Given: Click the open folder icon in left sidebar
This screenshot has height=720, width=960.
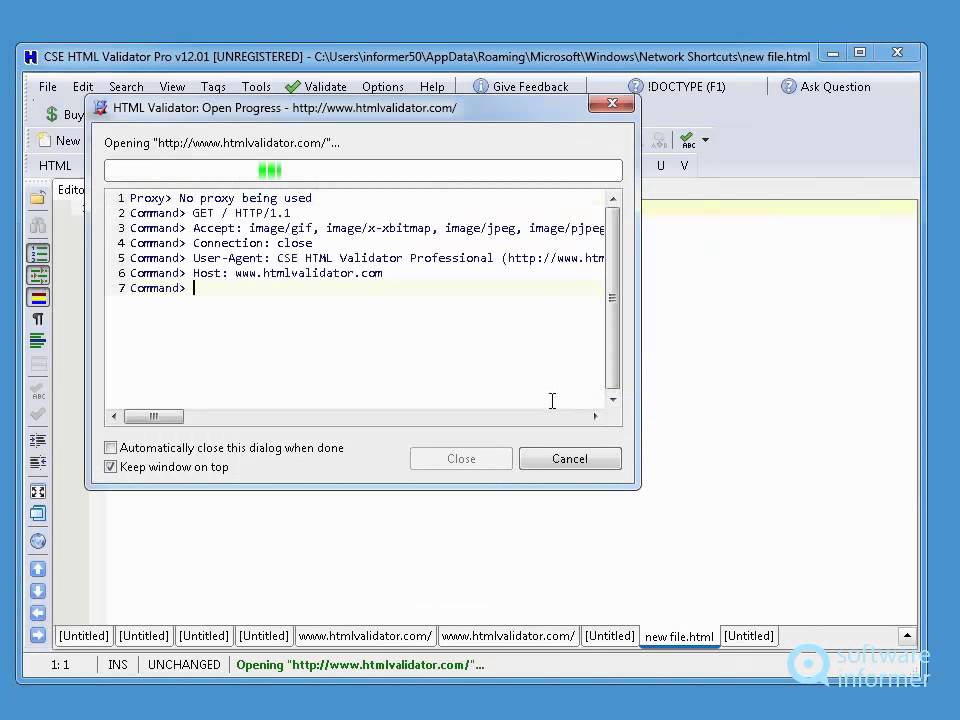Looking at the screenshot, I should 37,197.
